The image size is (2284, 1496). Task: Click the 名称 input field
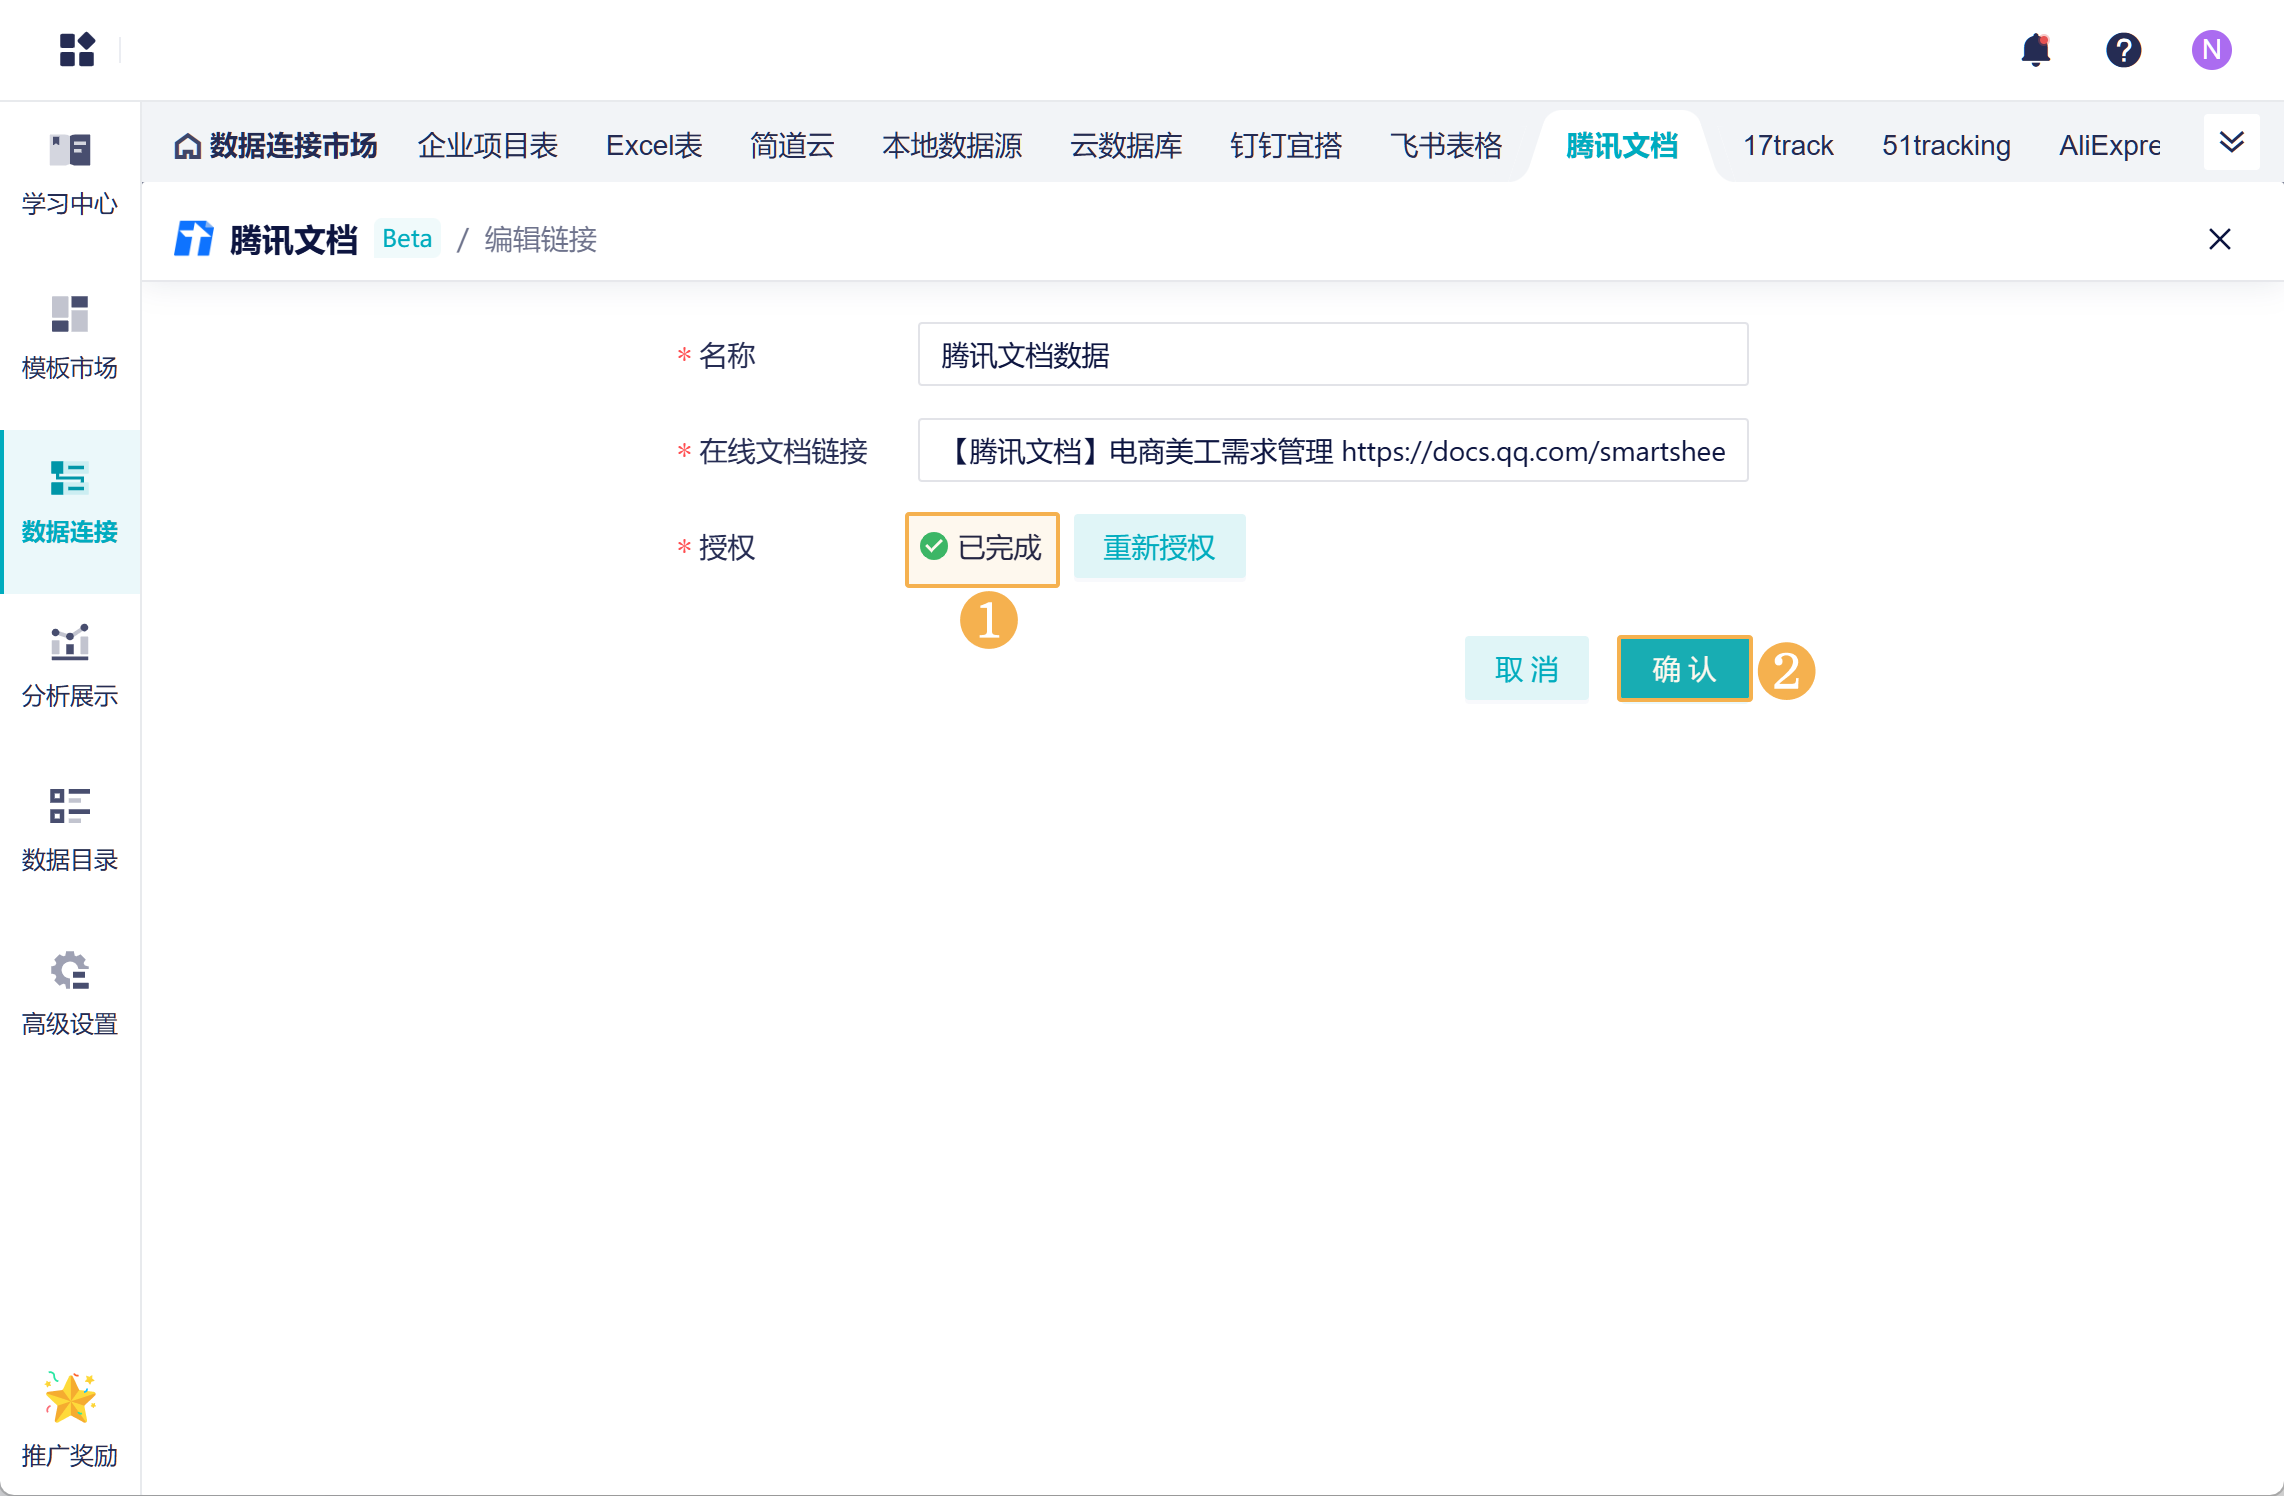tap(1332, 355)
